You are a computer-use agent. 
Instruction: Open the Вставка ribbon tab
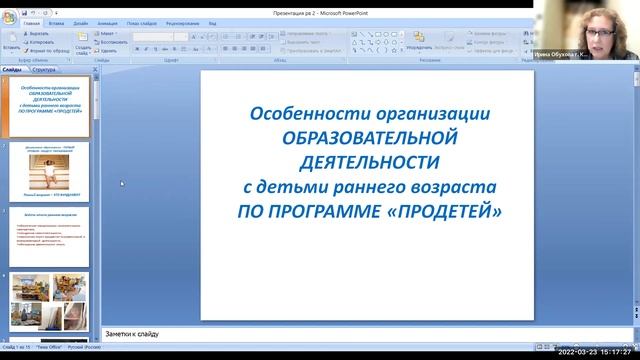click(x=56, y=24)
